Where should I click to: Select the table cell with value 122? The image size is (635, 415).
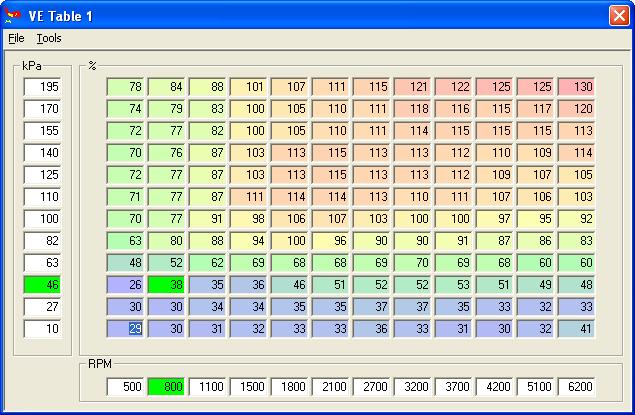[x=454, y=87]
